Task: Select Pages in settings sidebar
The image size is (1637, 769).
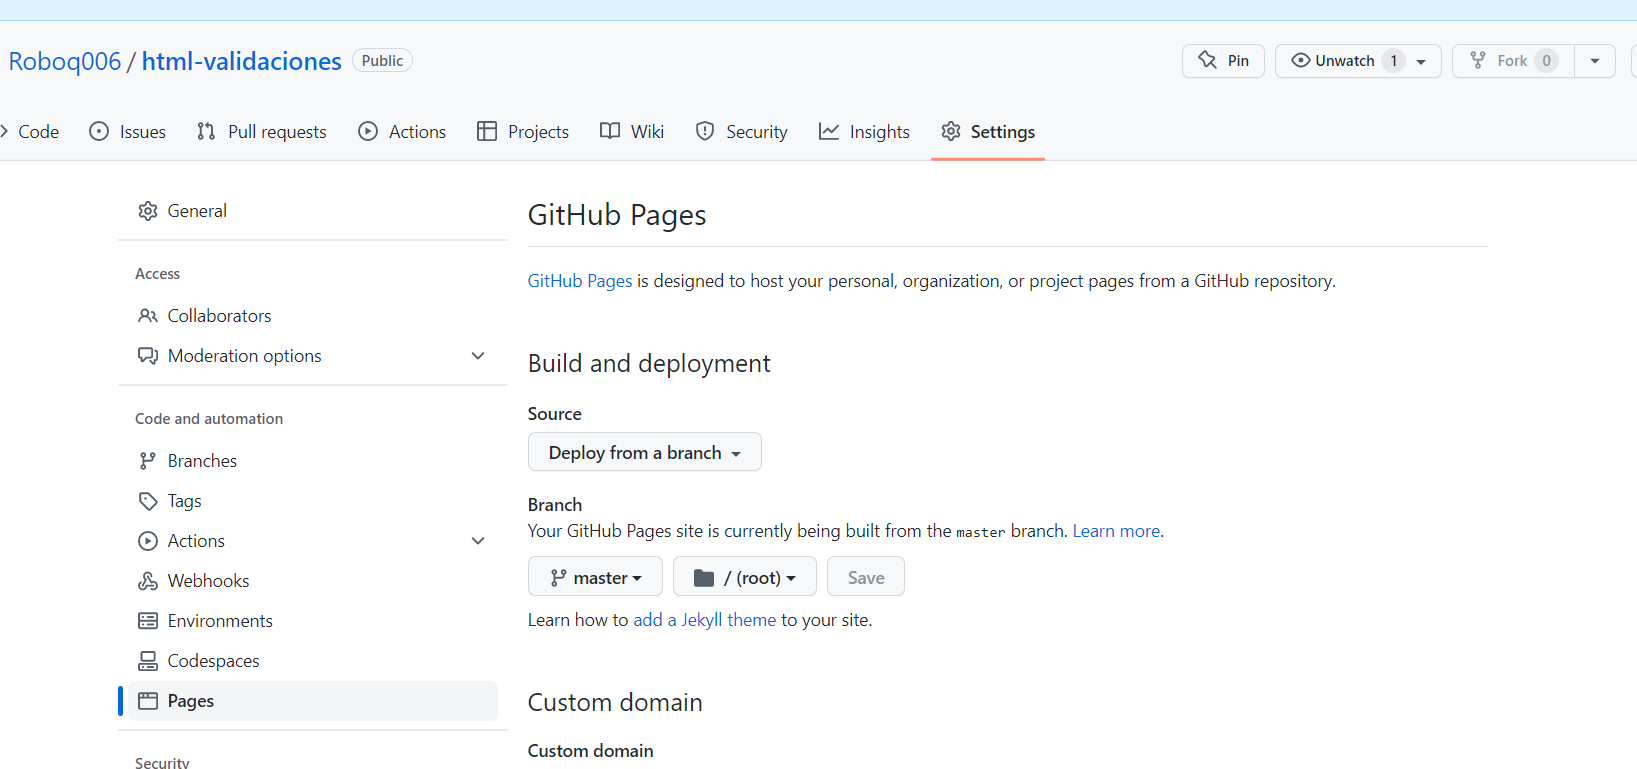Action: click(x=313, y=701)
